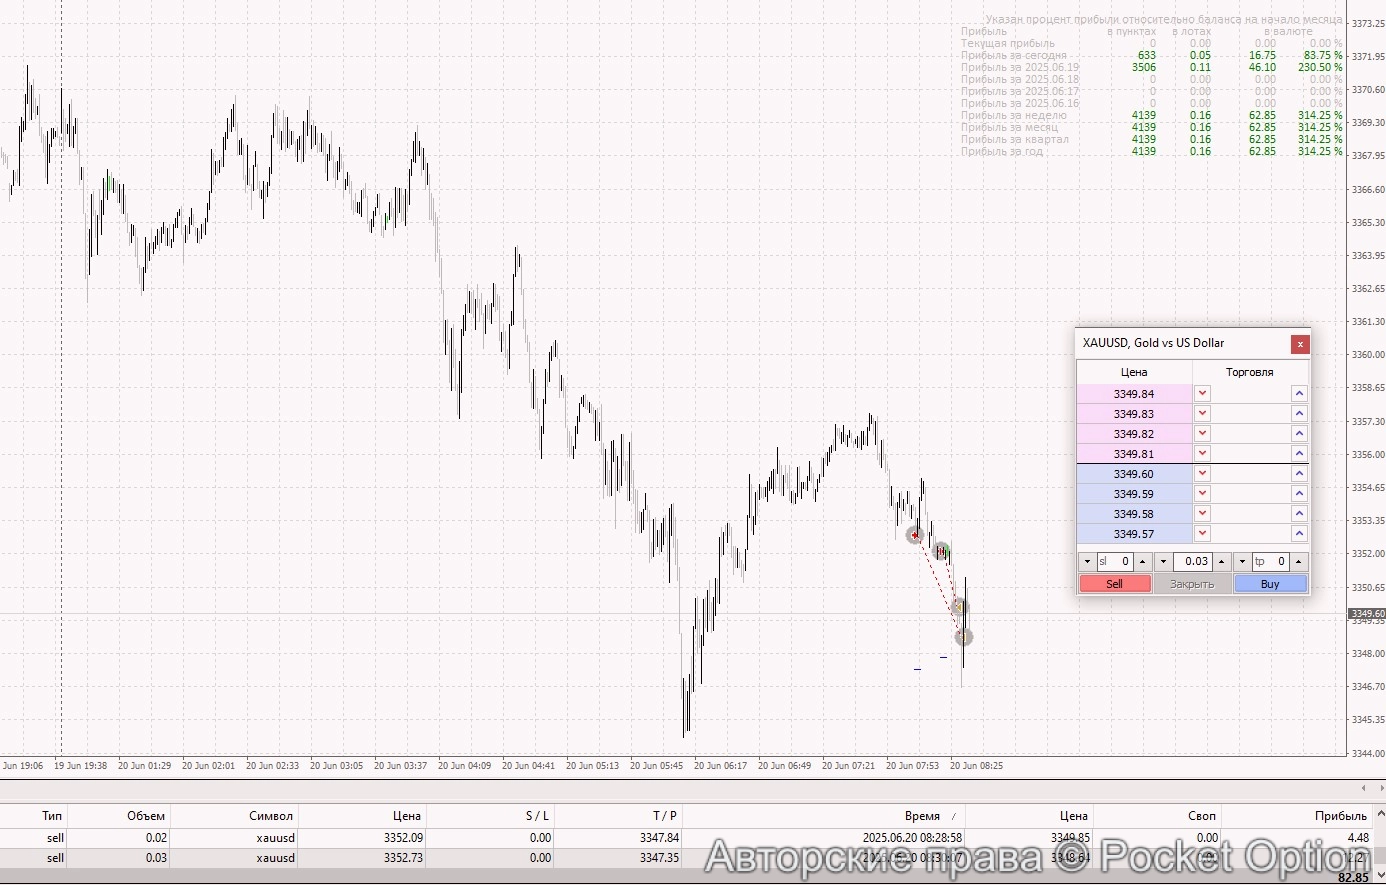Image resolution: width=1386 pixels, height=885 pixels.
Task: Click the blue buy arrow beside price 3349.60
Action: [x=1299, y=473]
